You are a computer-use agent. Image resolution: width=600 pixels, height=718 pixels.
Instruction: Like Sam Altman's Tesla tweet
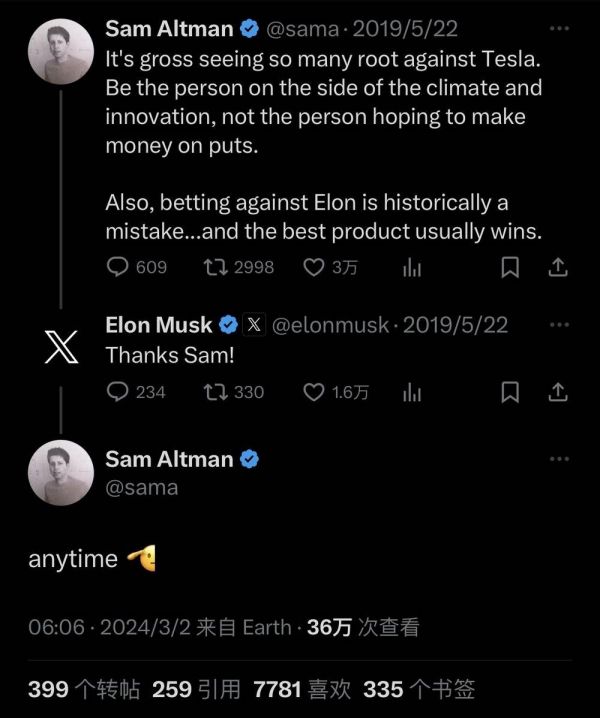click(x=313, y=267)
